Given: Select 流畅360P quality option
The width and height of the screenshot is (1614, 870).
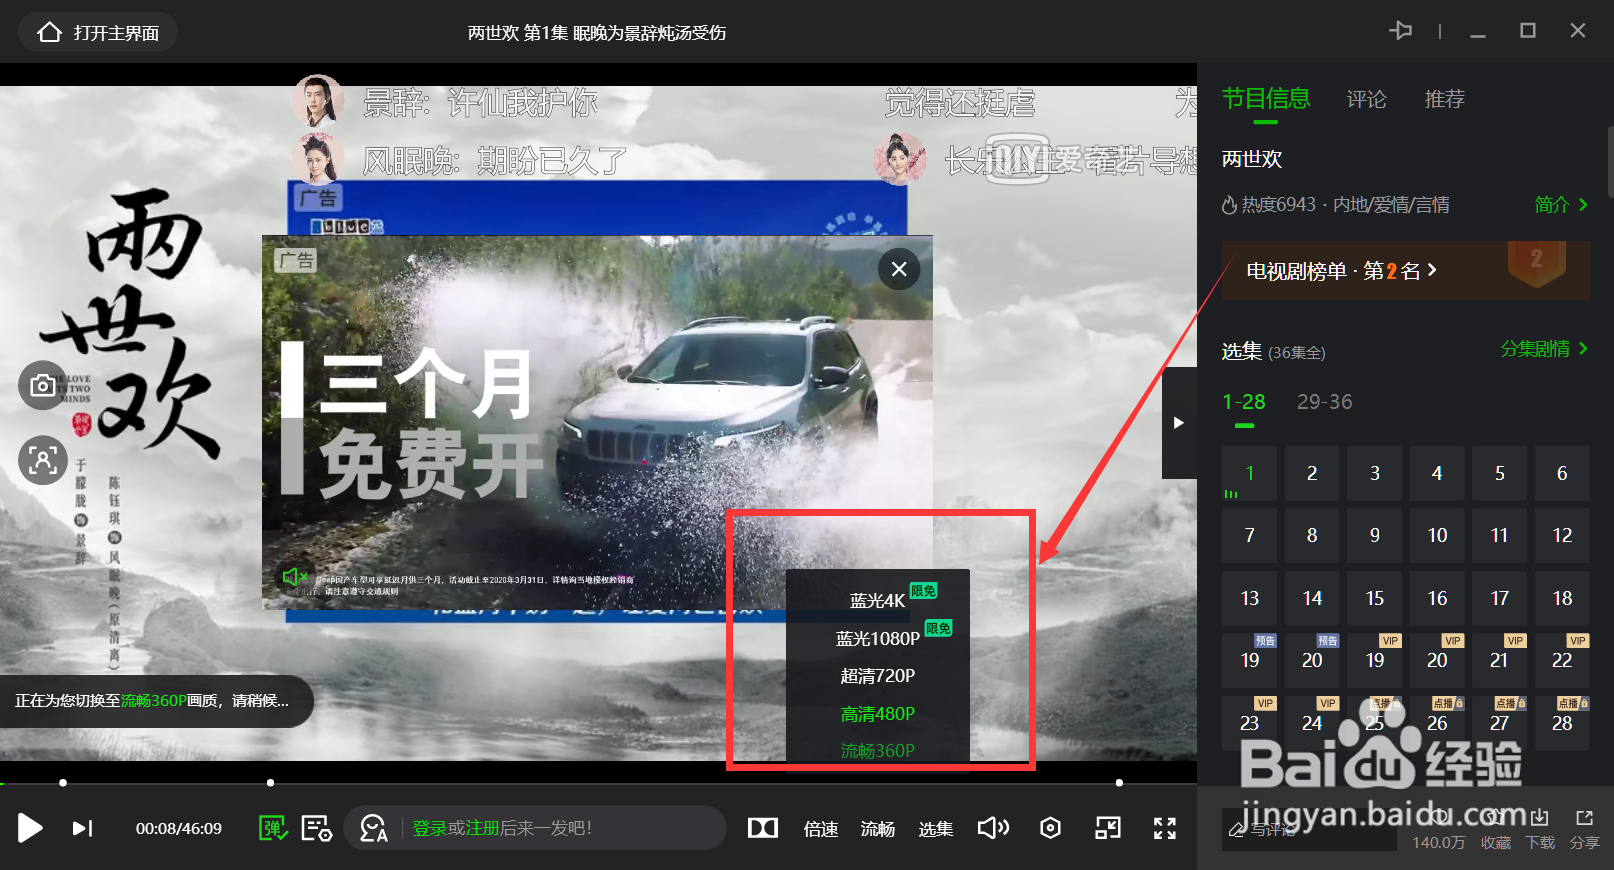Looking at the screenshot, I should 878,750.
